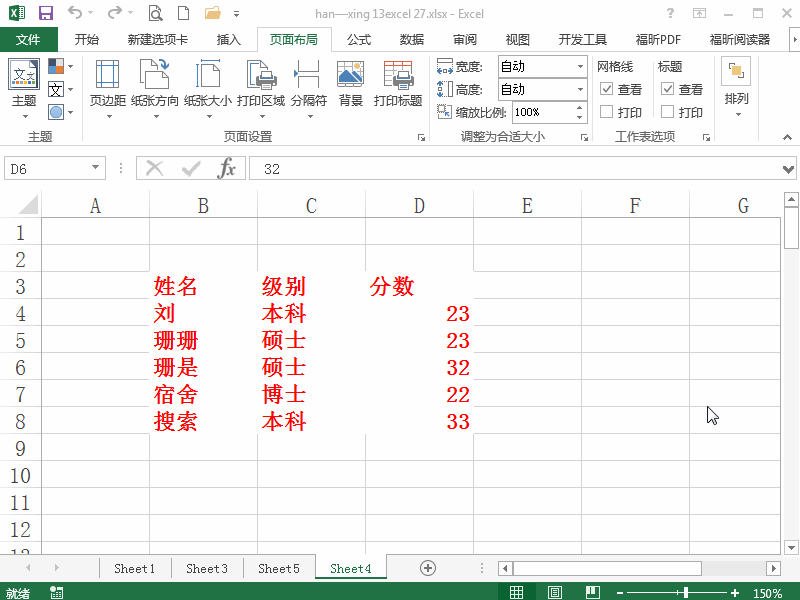
Task: Add a sheet Background (背景)
Action: 350,88
